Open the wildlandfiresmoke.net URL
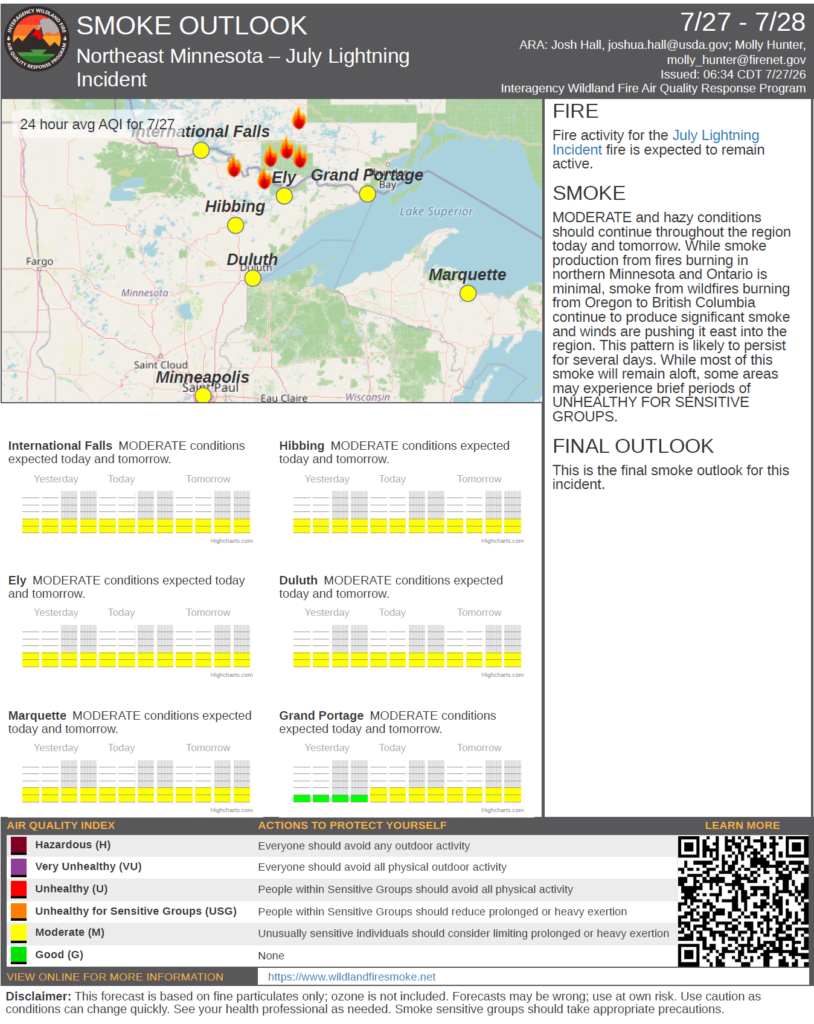Screen dimensions: 814x1024 351,976
